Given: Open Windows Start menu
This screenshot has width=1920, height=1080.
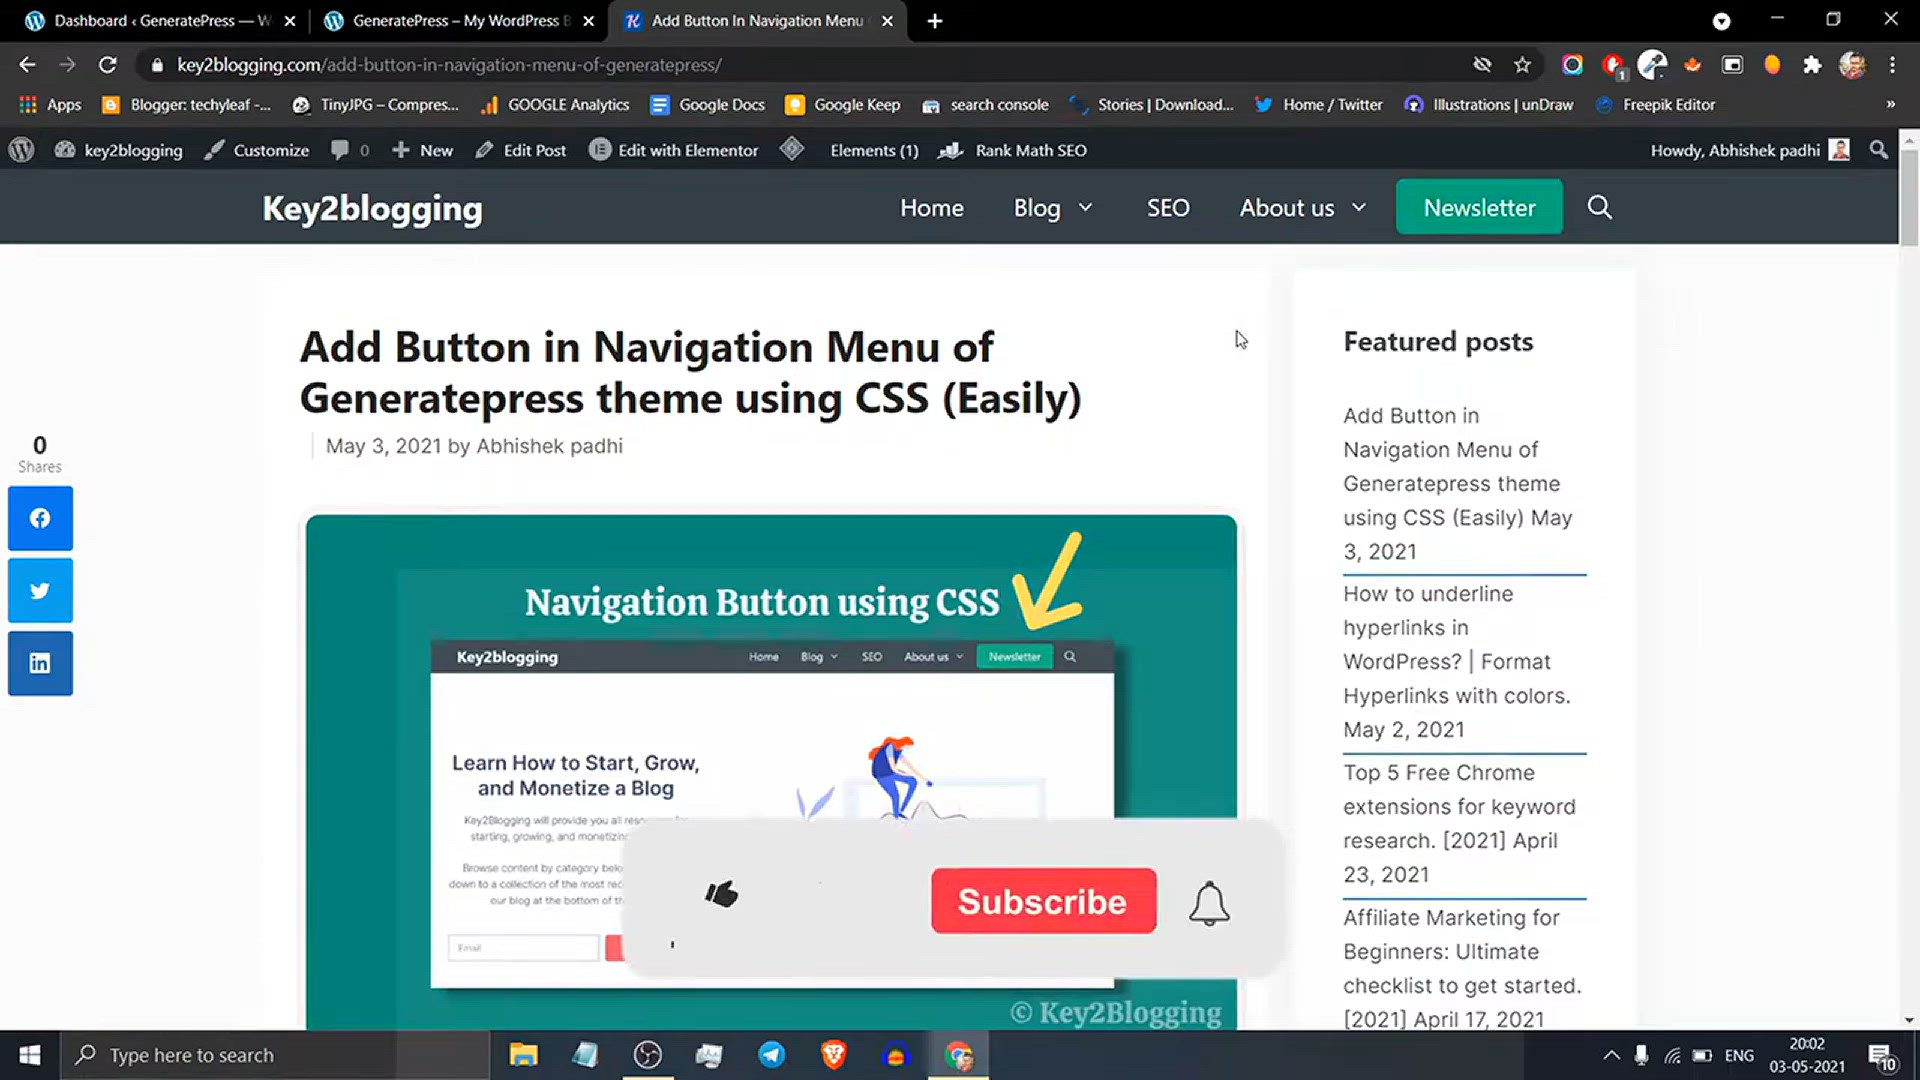Looking at the screenshot, I should pyautogui.click(x=30, y=1055).
